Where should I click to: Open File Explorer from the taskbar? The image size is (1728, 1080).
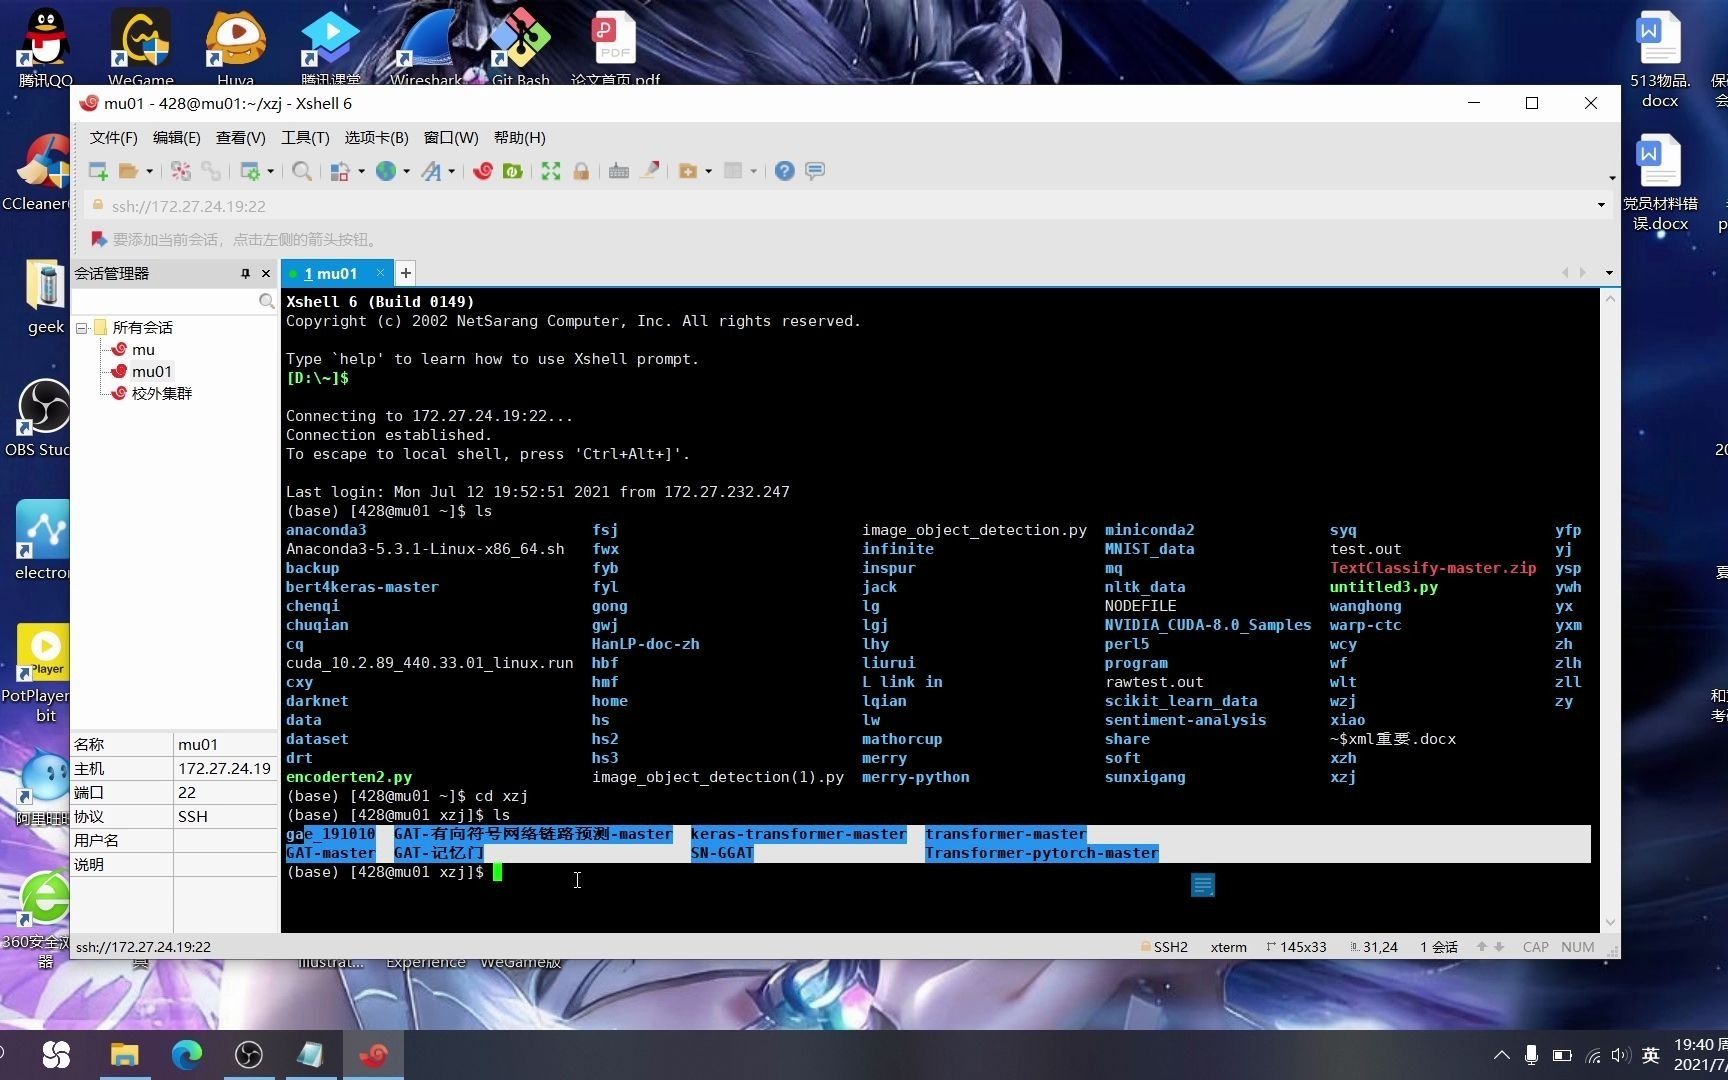pyautogui.click(x=124, y=1054)
